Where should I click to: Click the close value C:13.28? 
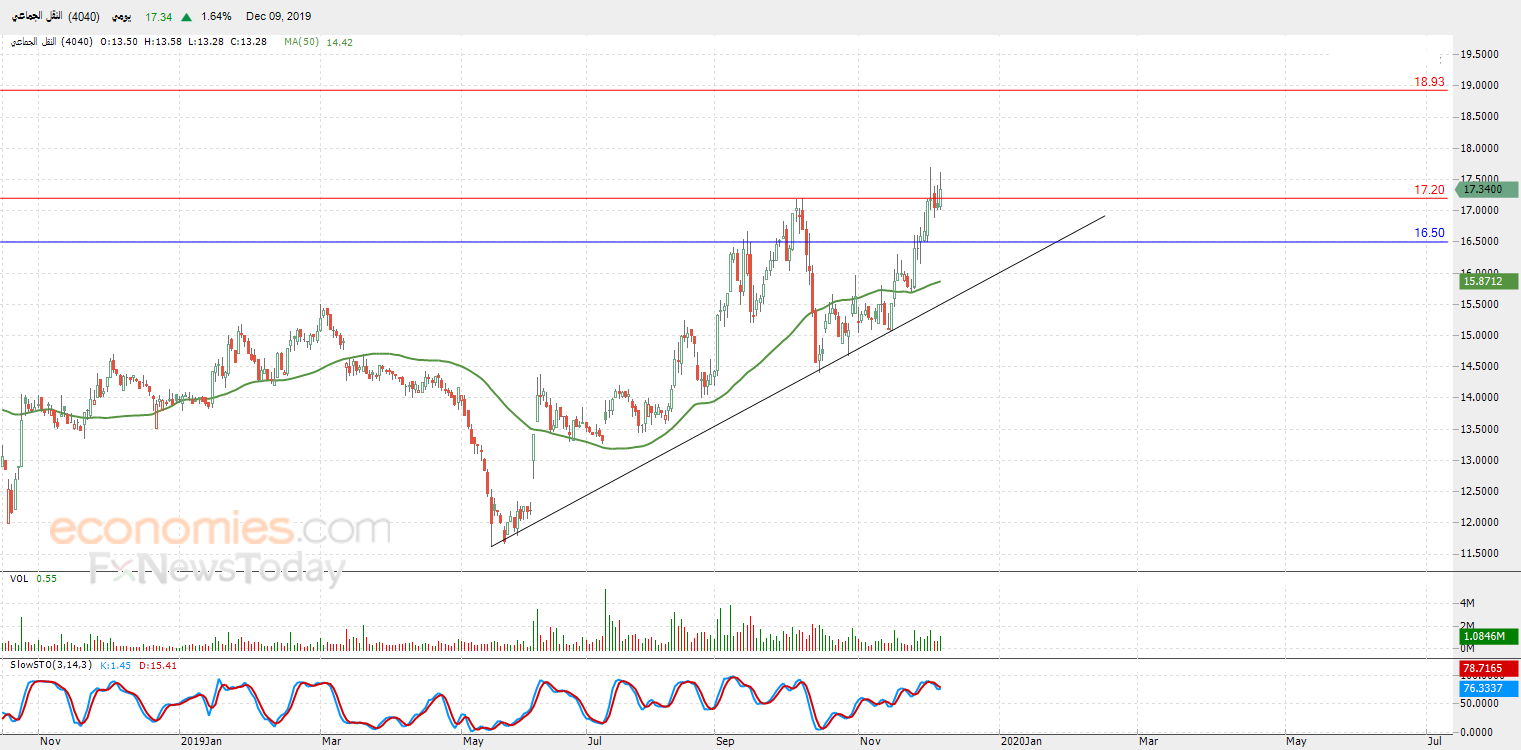[x=248, y=42]
